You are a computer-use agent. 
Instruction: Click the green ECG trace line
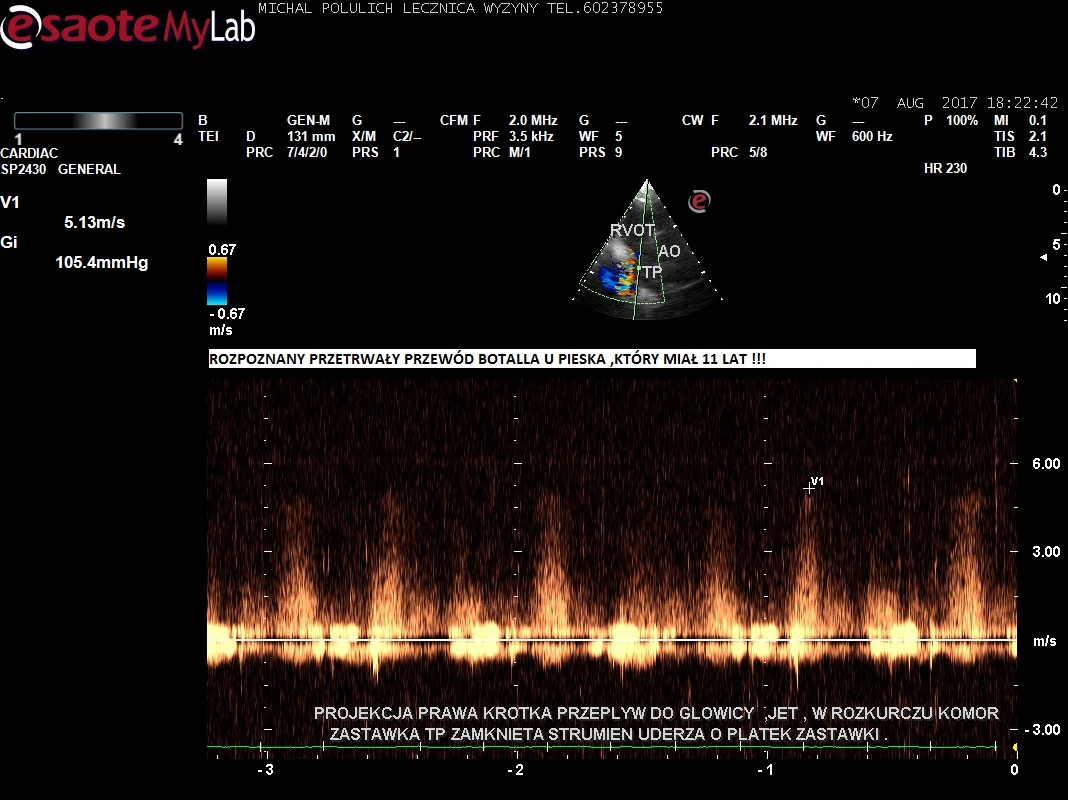[x=600, y=746]
